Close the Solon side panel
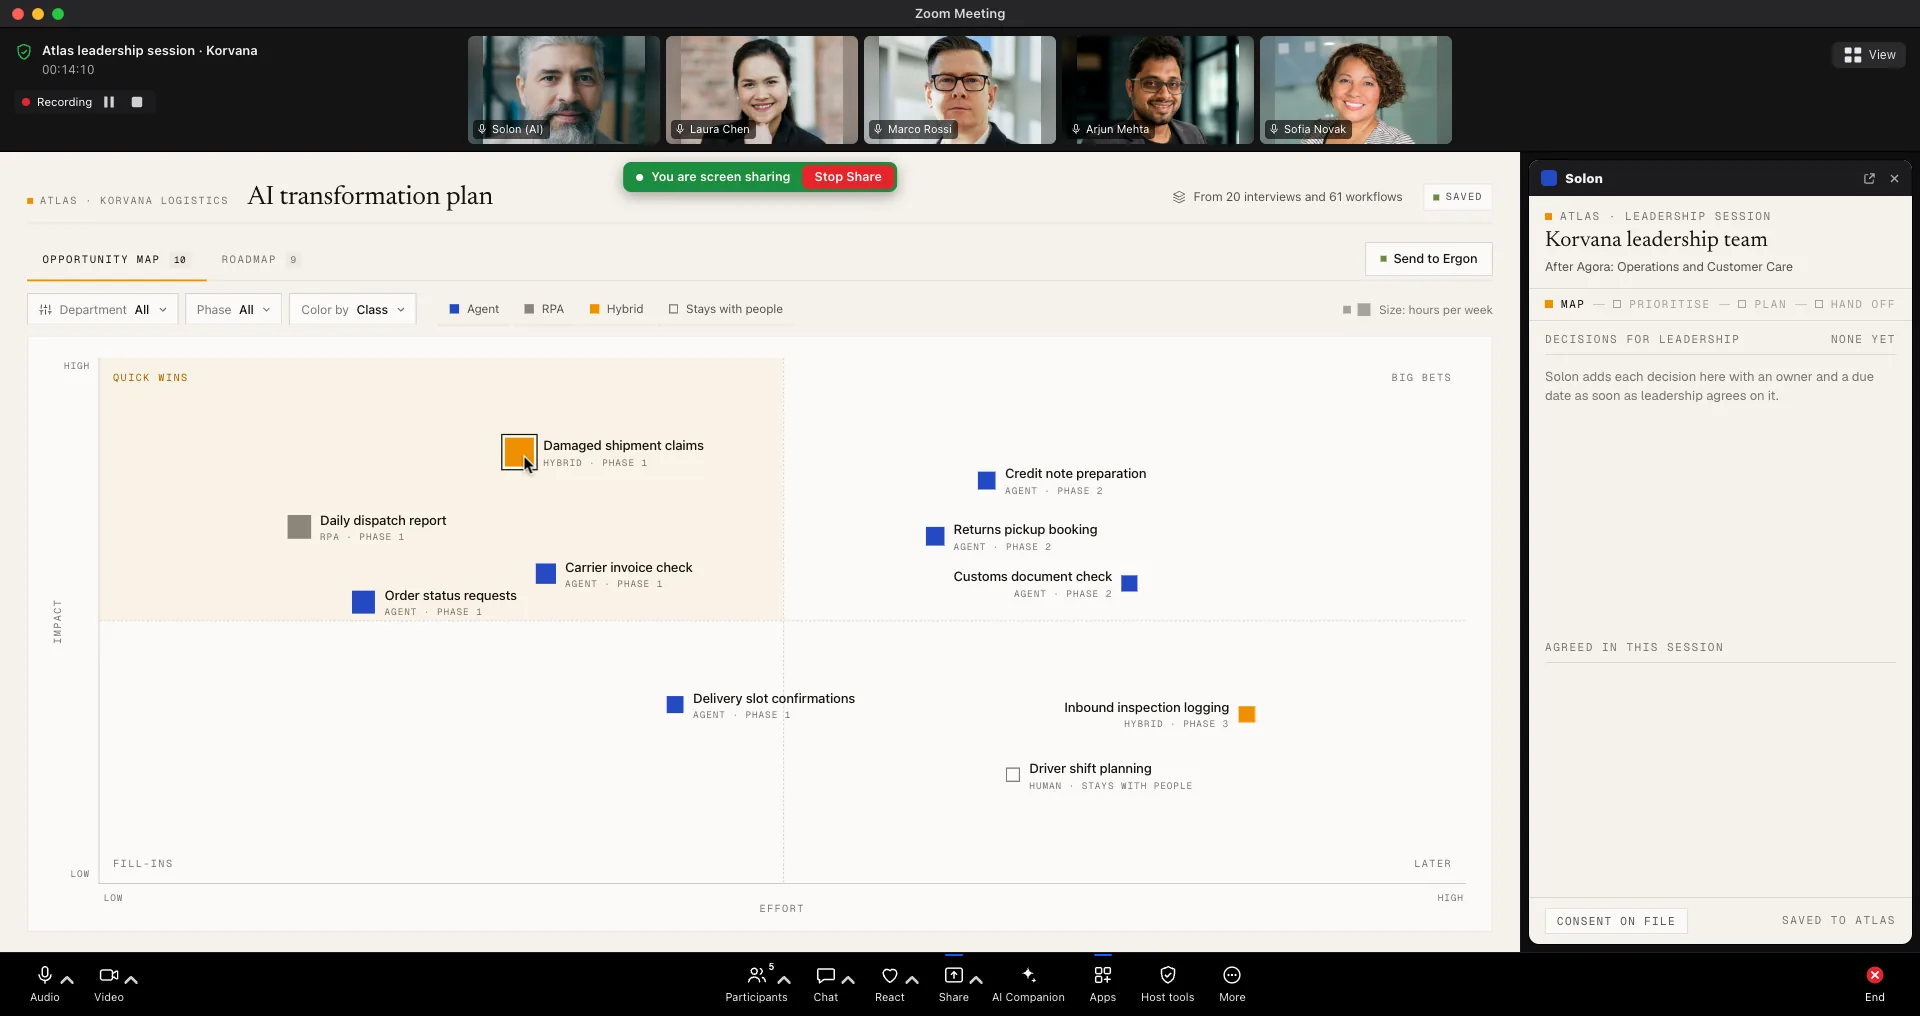The width and height of the screenshot is (1920, 1016). pyautogui.click(x=1894, y=179)
